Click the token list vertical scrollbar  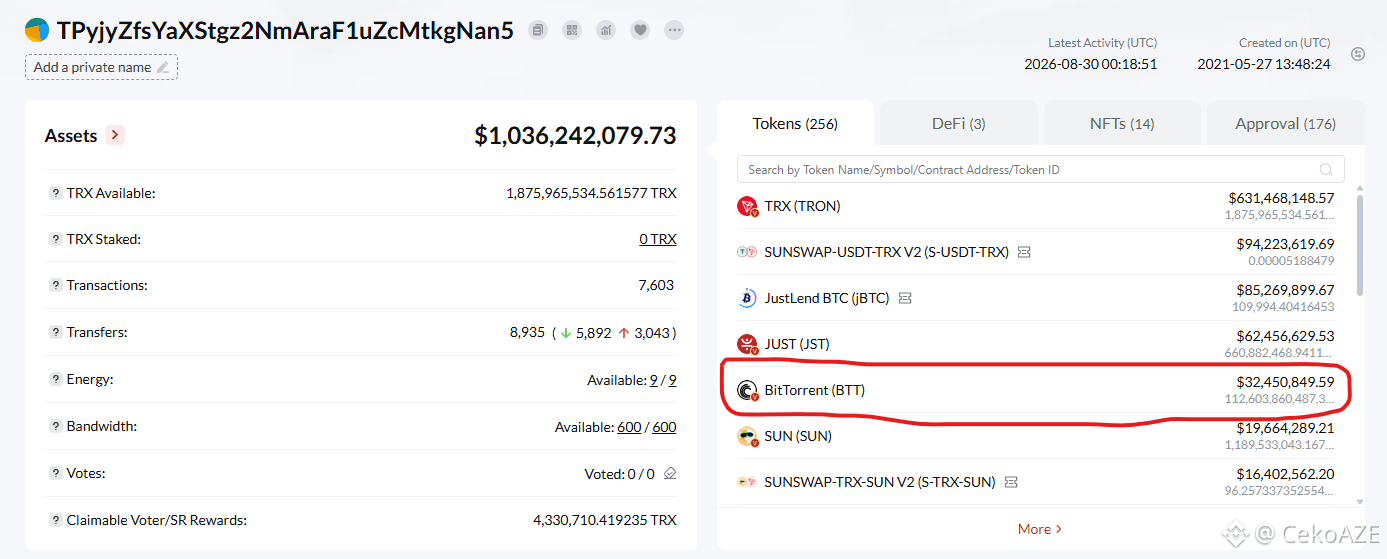(x=1359, y=245)
